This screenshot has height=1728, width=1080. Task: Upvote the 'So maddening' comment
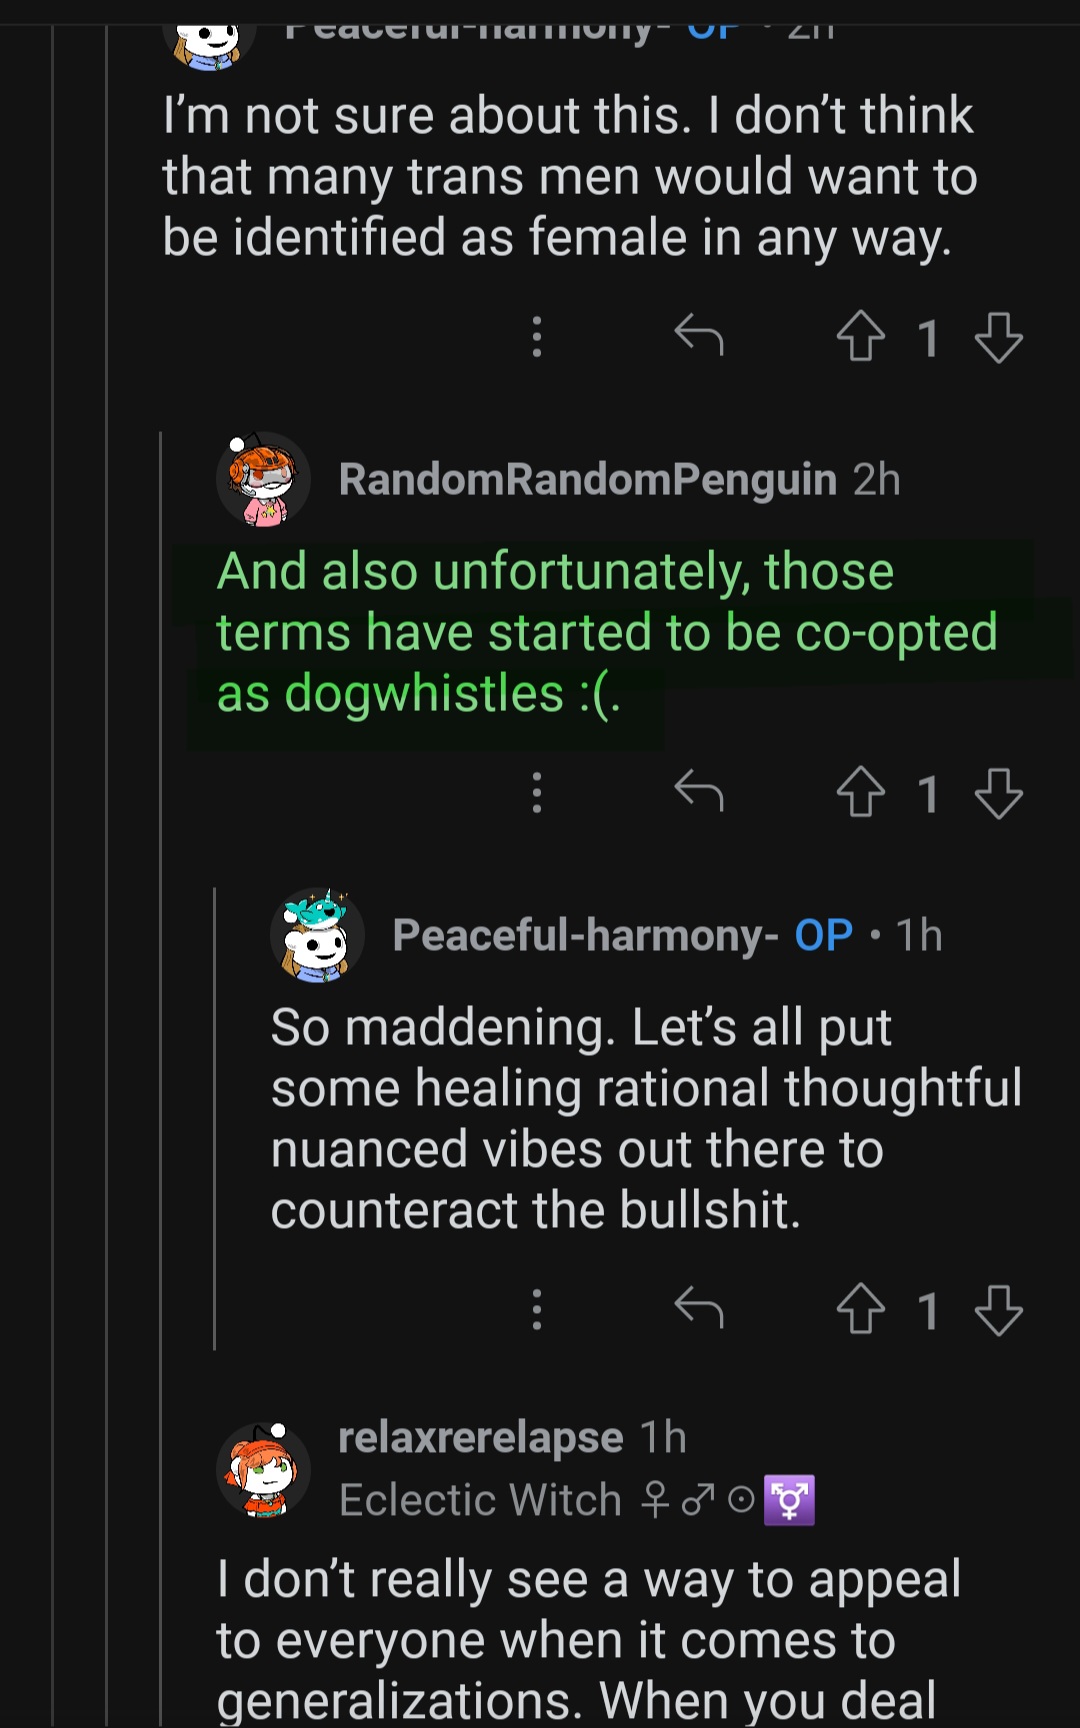(x=860, y=1309)
